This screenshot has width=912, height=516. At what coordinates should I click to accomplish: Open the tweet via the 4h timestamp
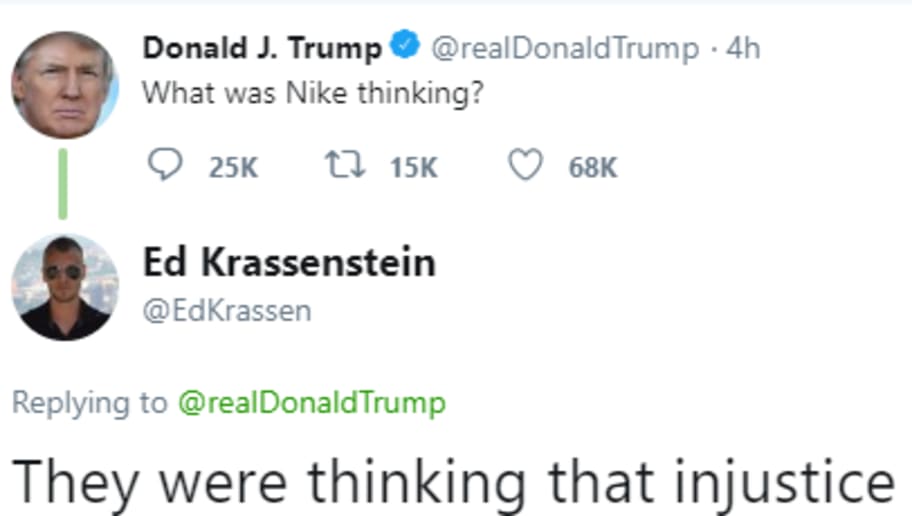pos(743,48)
